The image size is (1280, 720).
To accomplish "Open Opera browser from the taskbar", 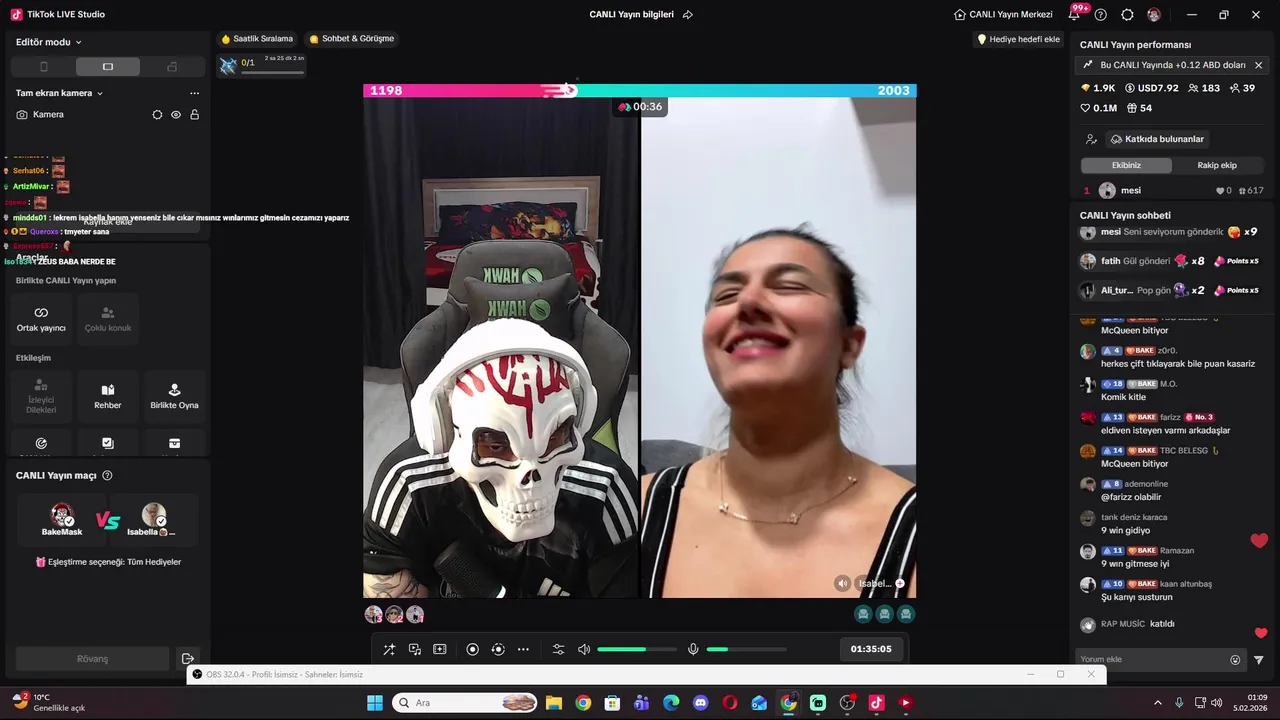I will click(730, 703).
